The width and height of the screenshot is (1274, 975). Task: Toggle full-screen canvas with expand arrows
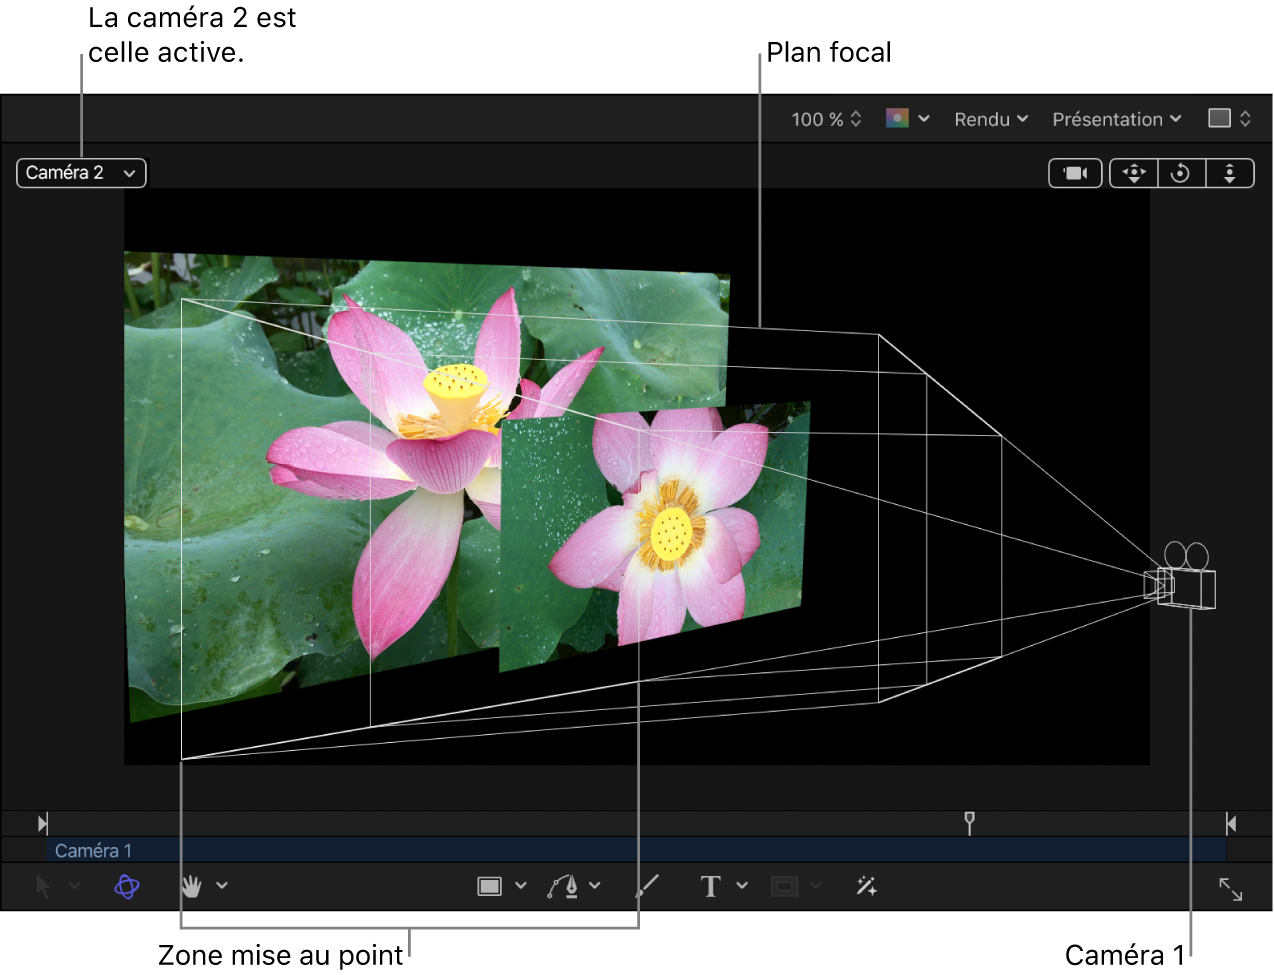pos(1230,889)
